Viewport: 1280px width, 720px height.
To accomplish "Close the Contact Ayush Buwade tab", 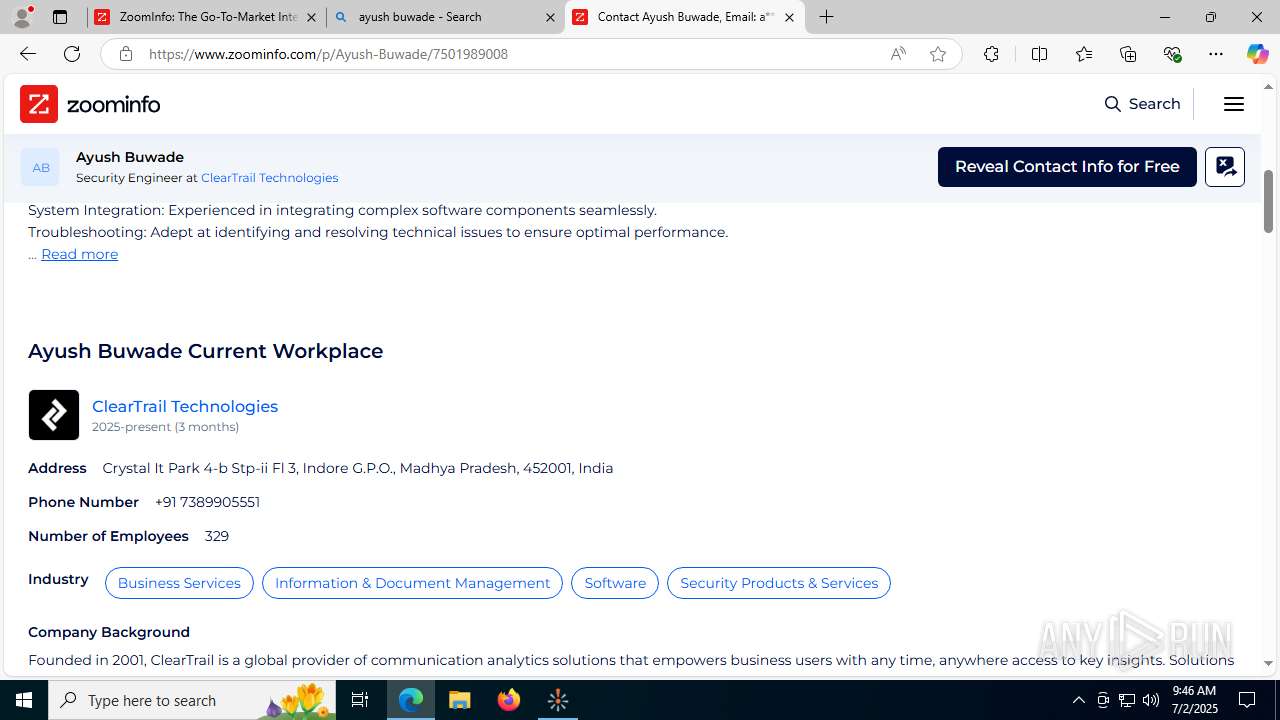I will pyautogui.click(x=789, y=17).
